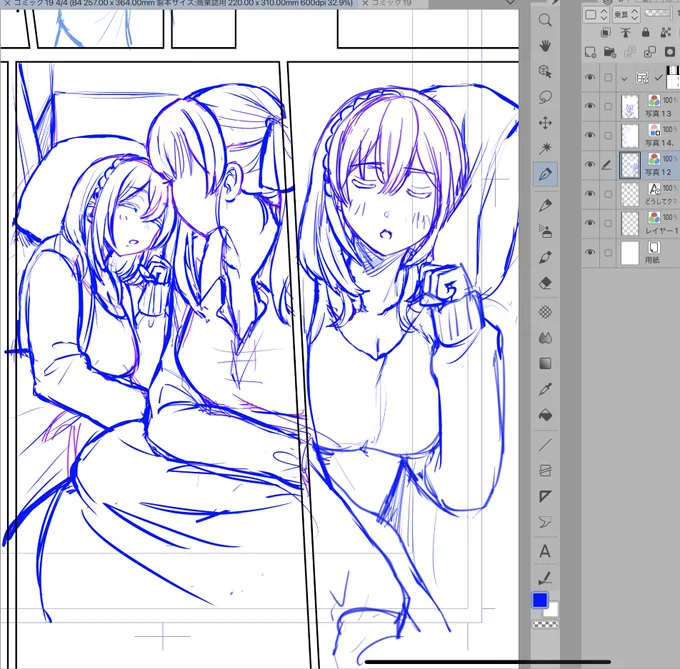Check the selection box for レイヤー 1 layer
Screen dimensions: 680x669
(x=608, y=223)
